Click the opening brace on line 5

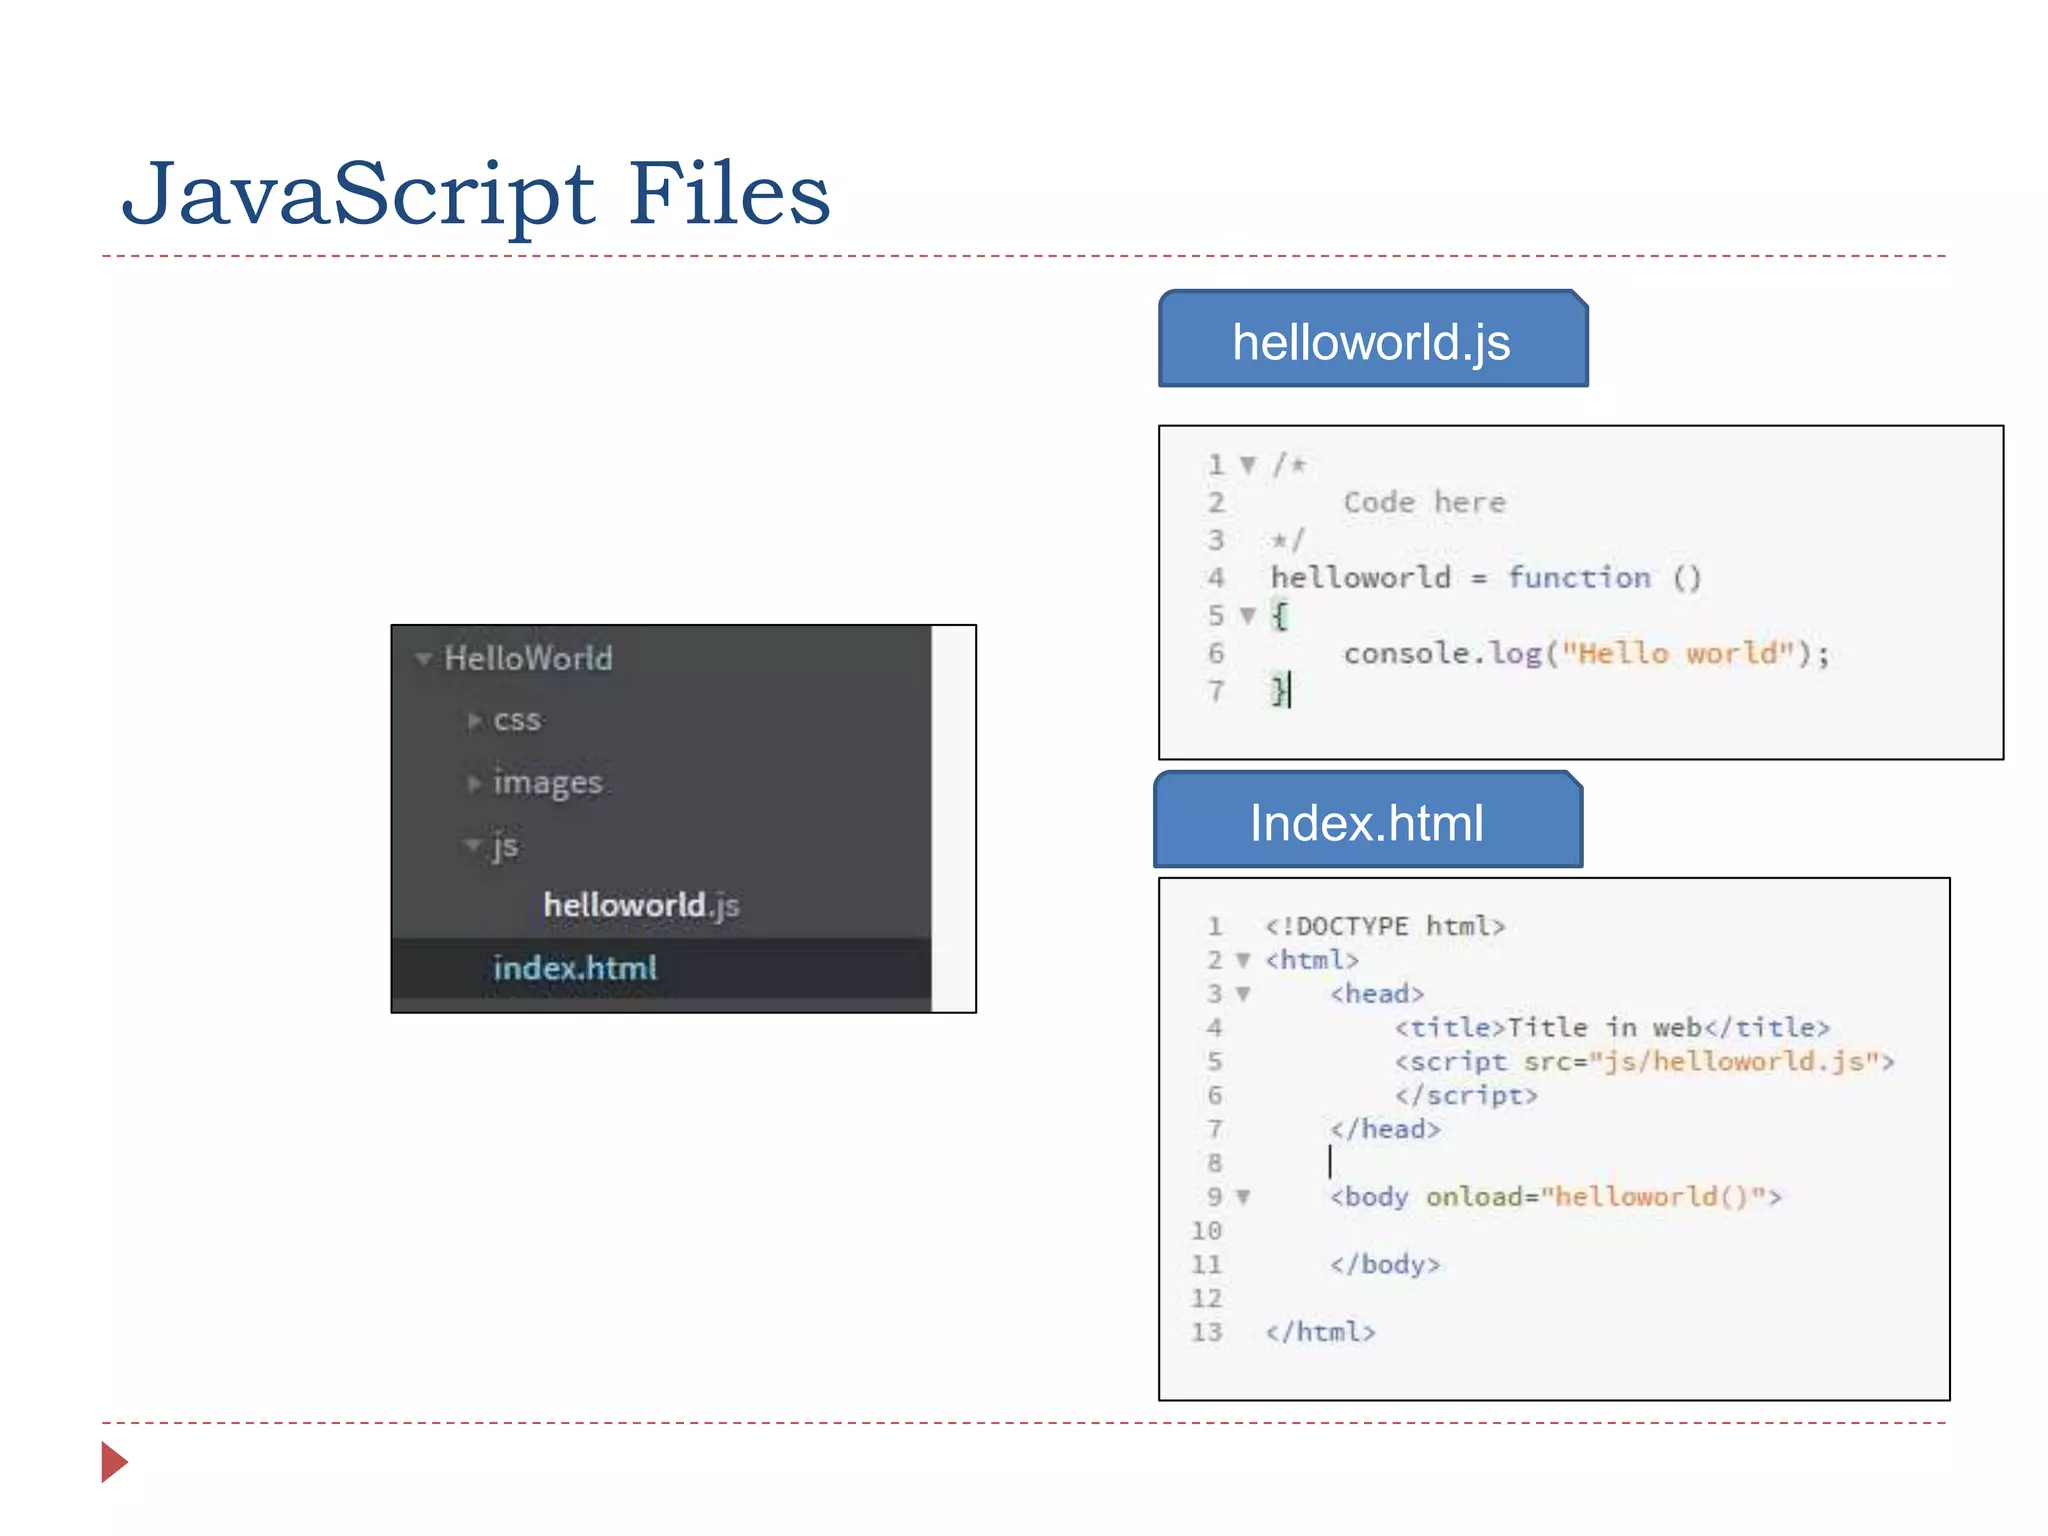(x=1279, y=615)
